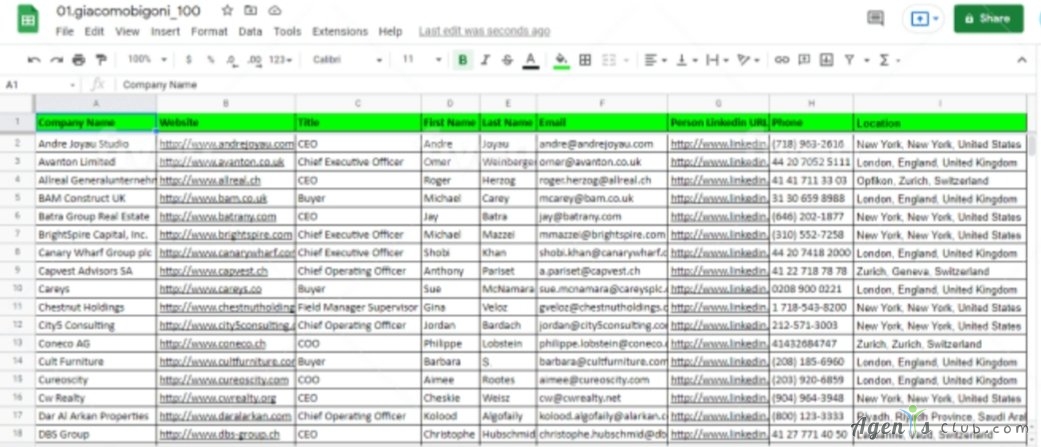1041x447 pixels.
Task: Open the functions sigma menu
Action: click(890, 60)
